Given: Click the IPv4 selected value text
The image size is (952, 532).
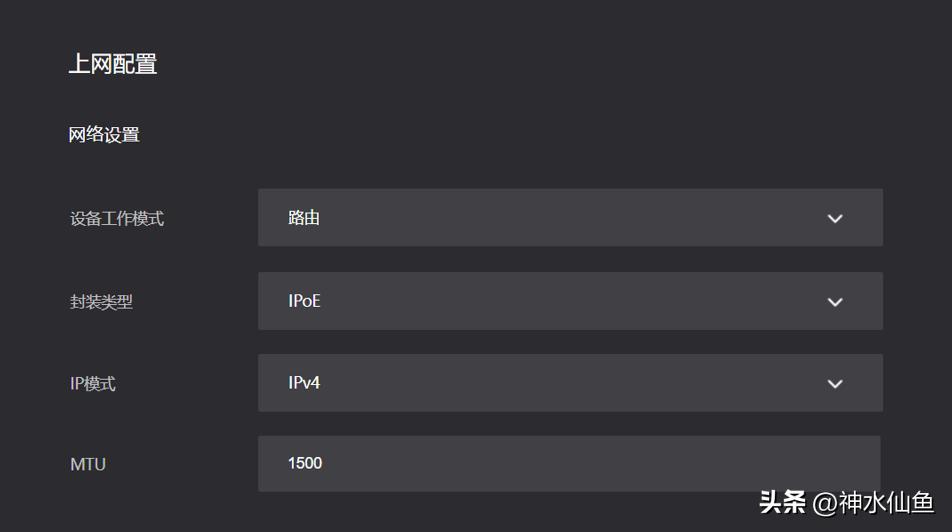Looking at the screenshot, I should (304, 383).
